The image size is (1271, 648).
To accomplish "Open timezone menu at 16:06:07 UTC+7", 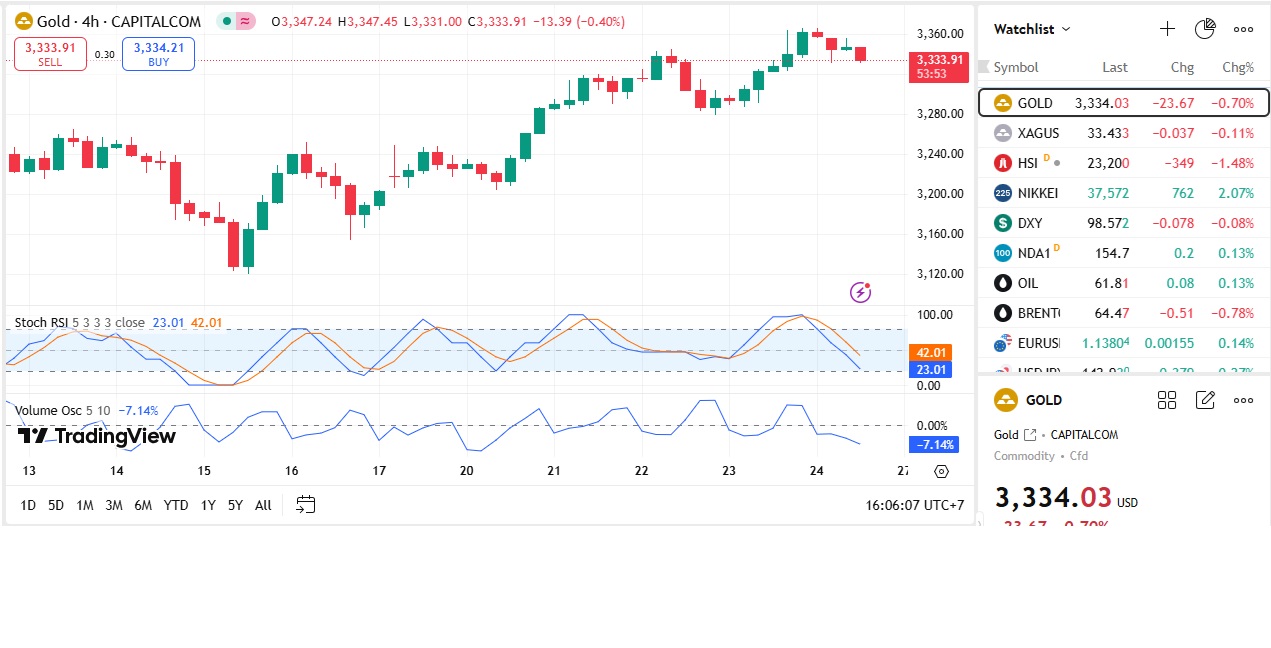I will click(x=914, y=505).
